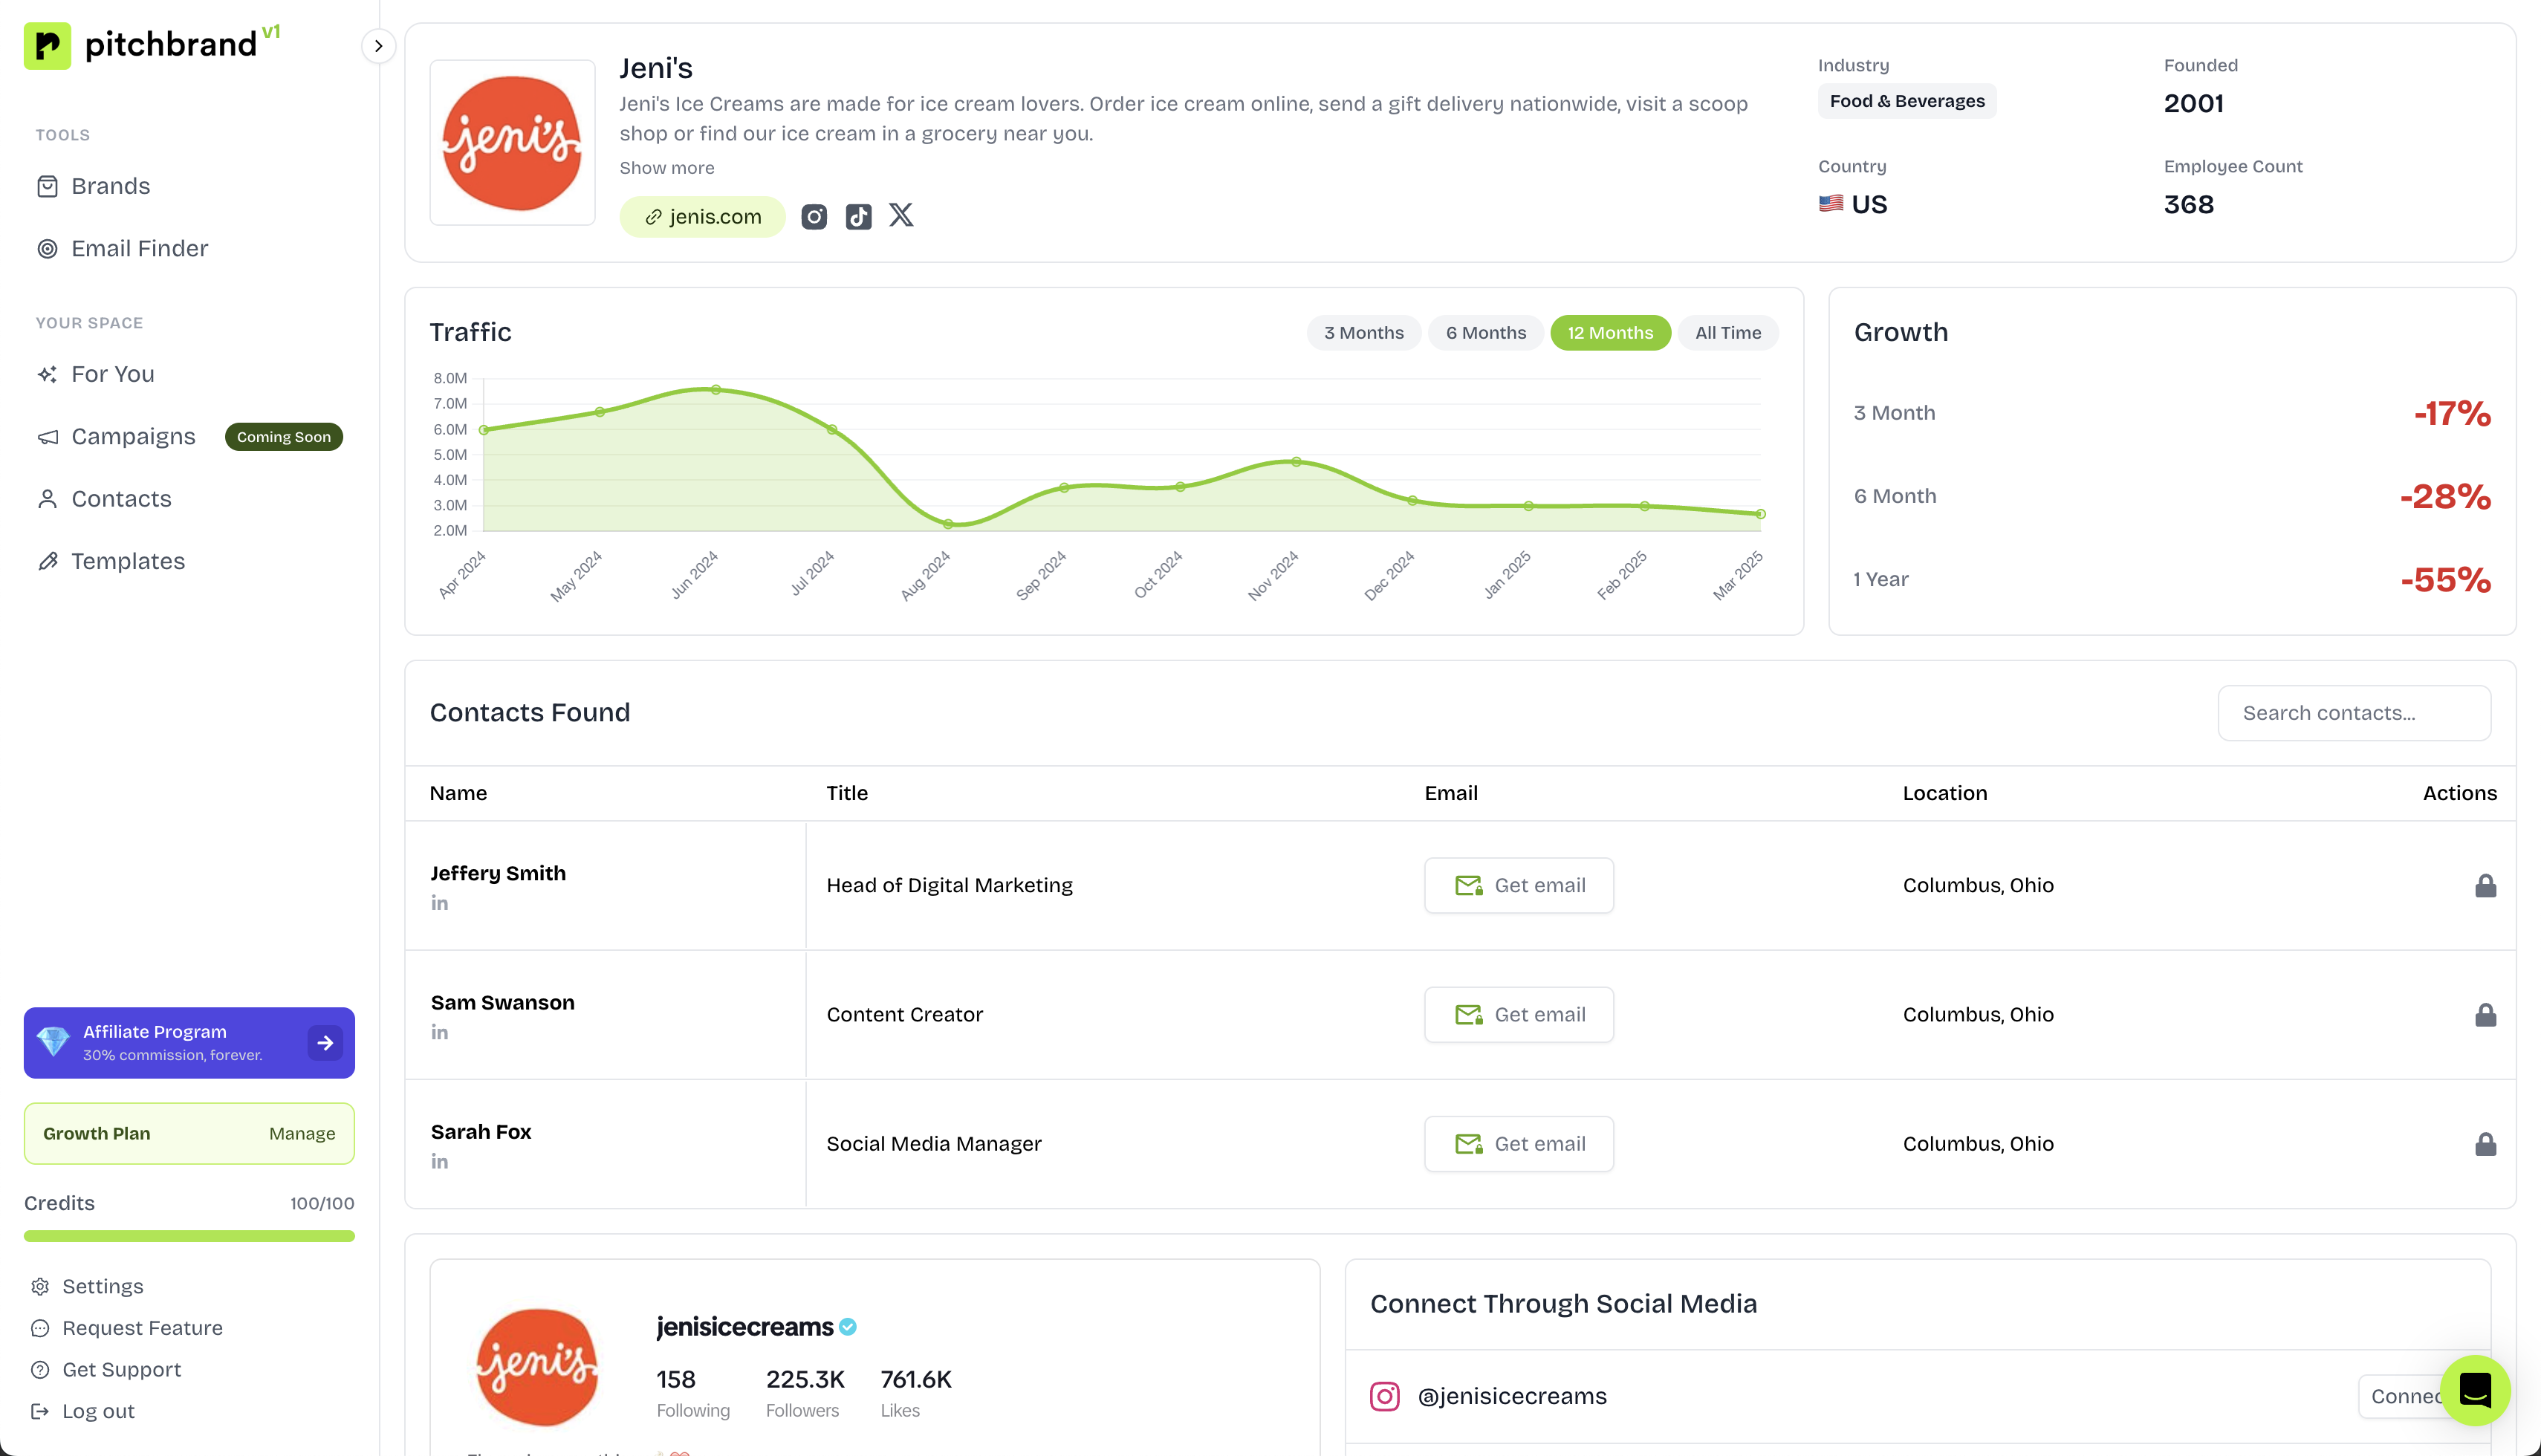2541x1456 pixels.
Task: Click the jenisicecreams profile avatar
Action: coord(537,1366)
